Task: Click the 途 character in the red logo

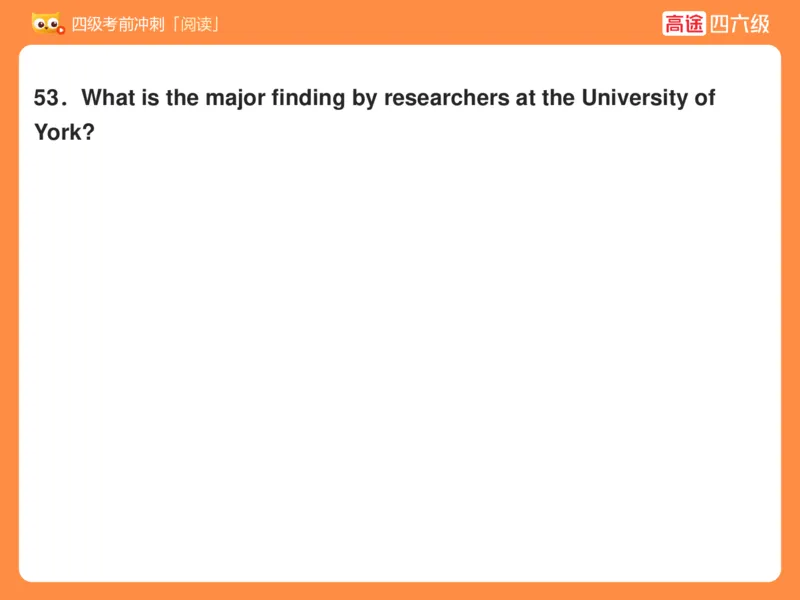Action: (x=695, y=23)
